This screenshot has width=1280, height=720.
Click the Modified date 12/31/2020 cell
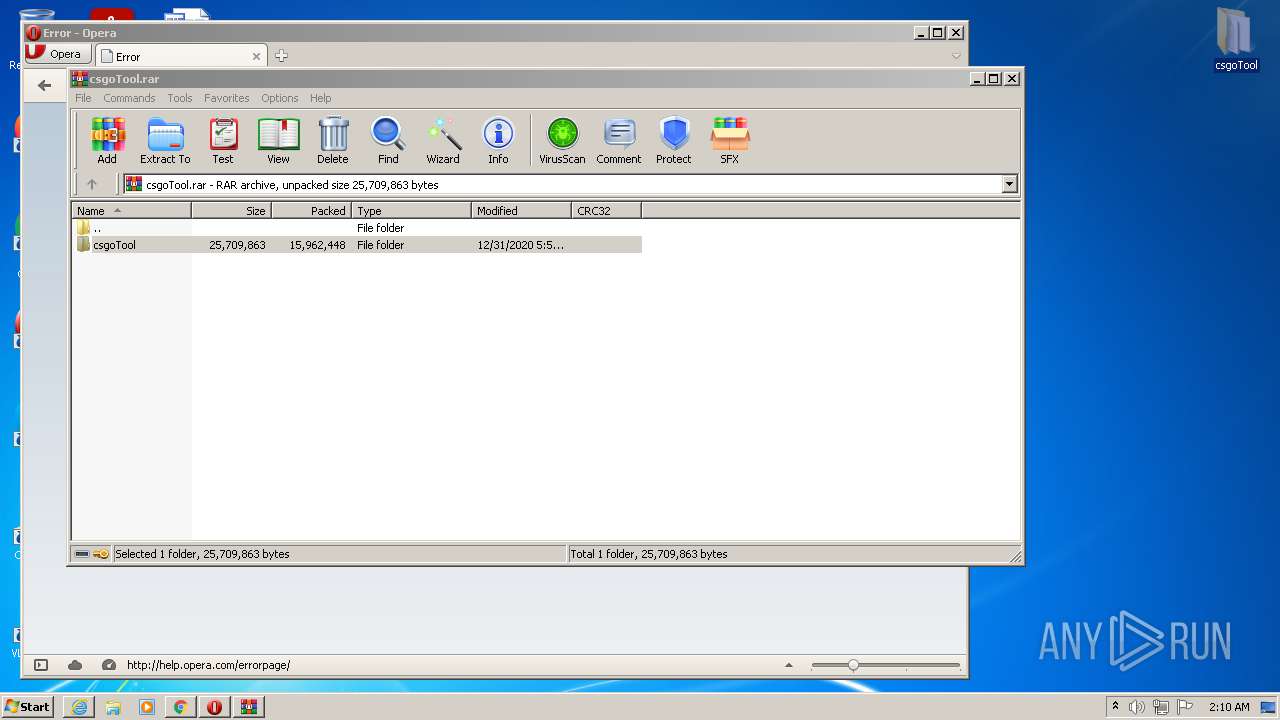tap(520, 245)
